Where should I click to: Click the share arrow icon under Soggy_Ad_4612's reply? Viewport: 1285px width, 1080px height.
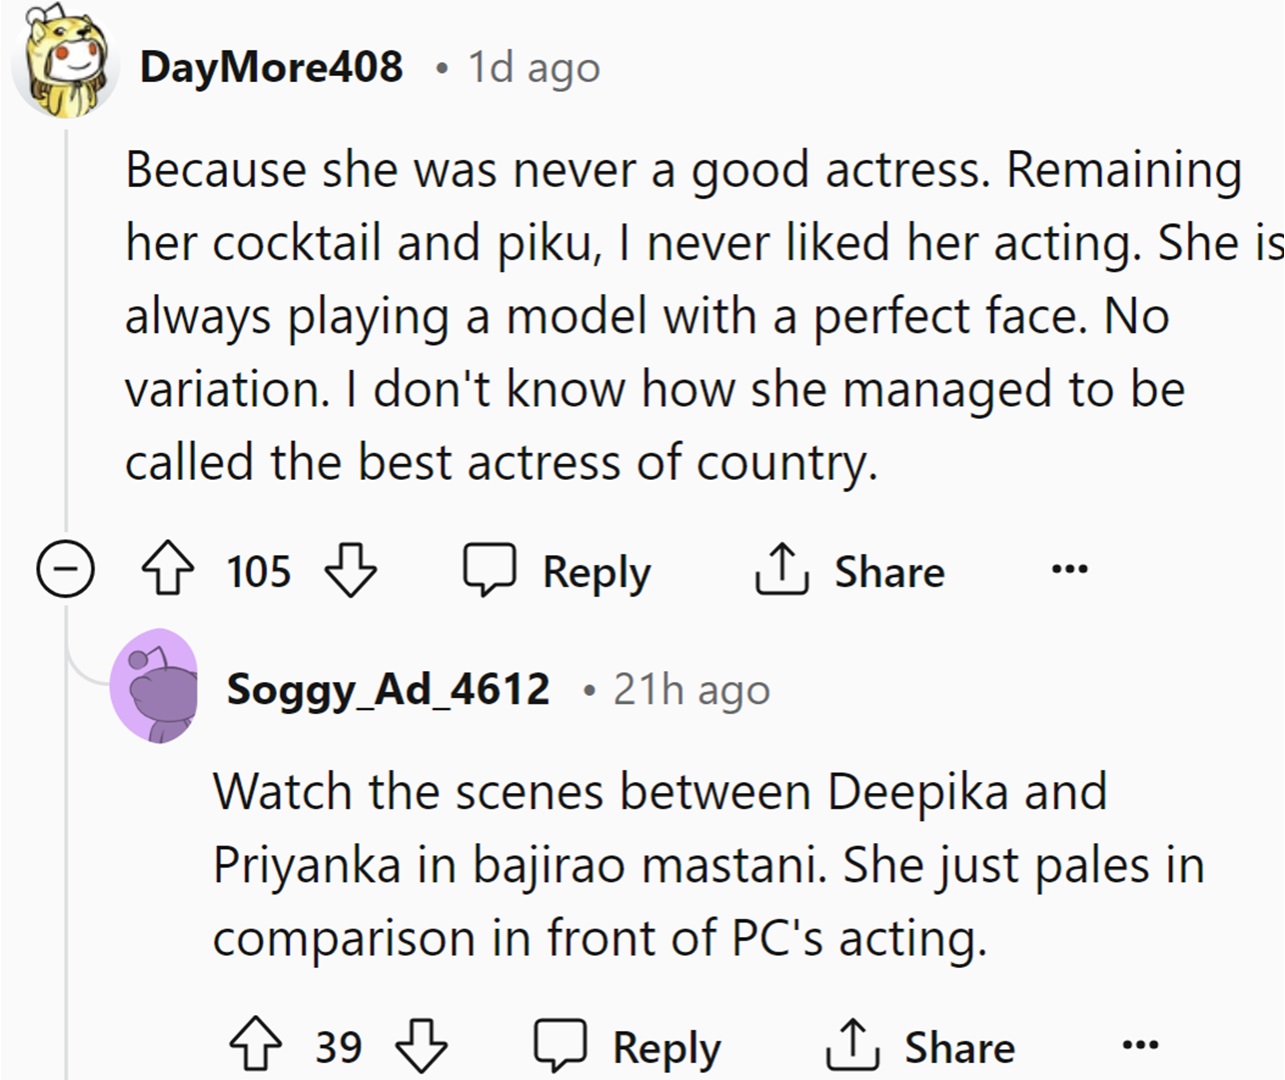pyautogui.click(x=852, y=1046)
